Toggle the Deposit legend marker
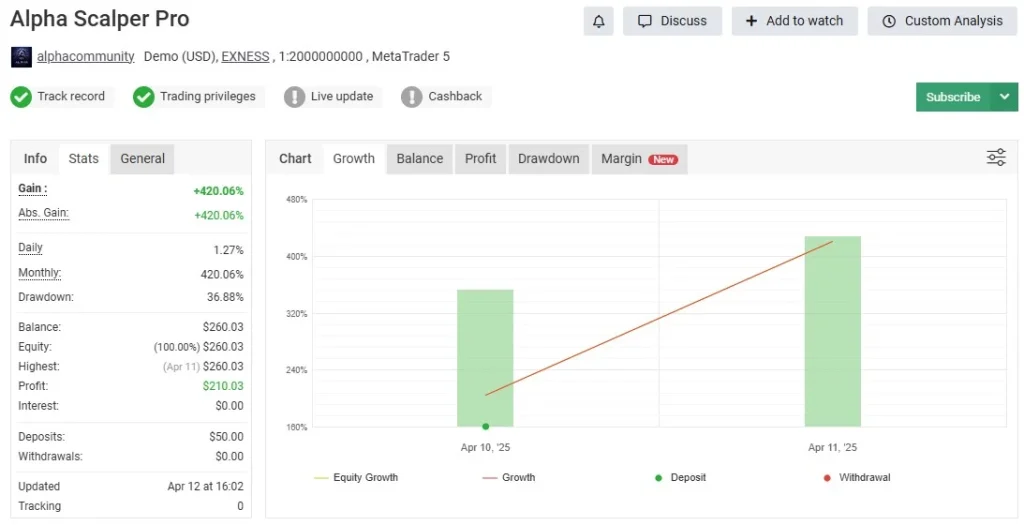 tap(680, 478)
